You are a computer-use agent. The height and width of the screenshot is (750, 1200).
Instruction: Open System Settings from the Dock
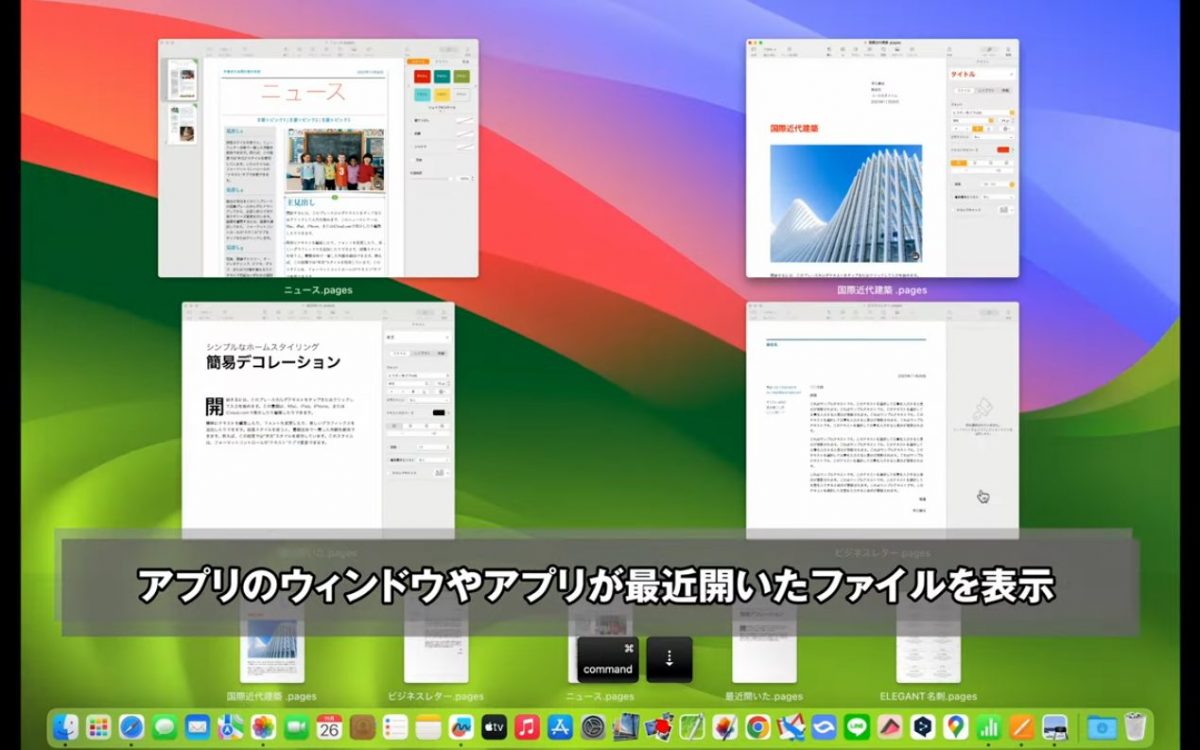[x=593, y=727]
